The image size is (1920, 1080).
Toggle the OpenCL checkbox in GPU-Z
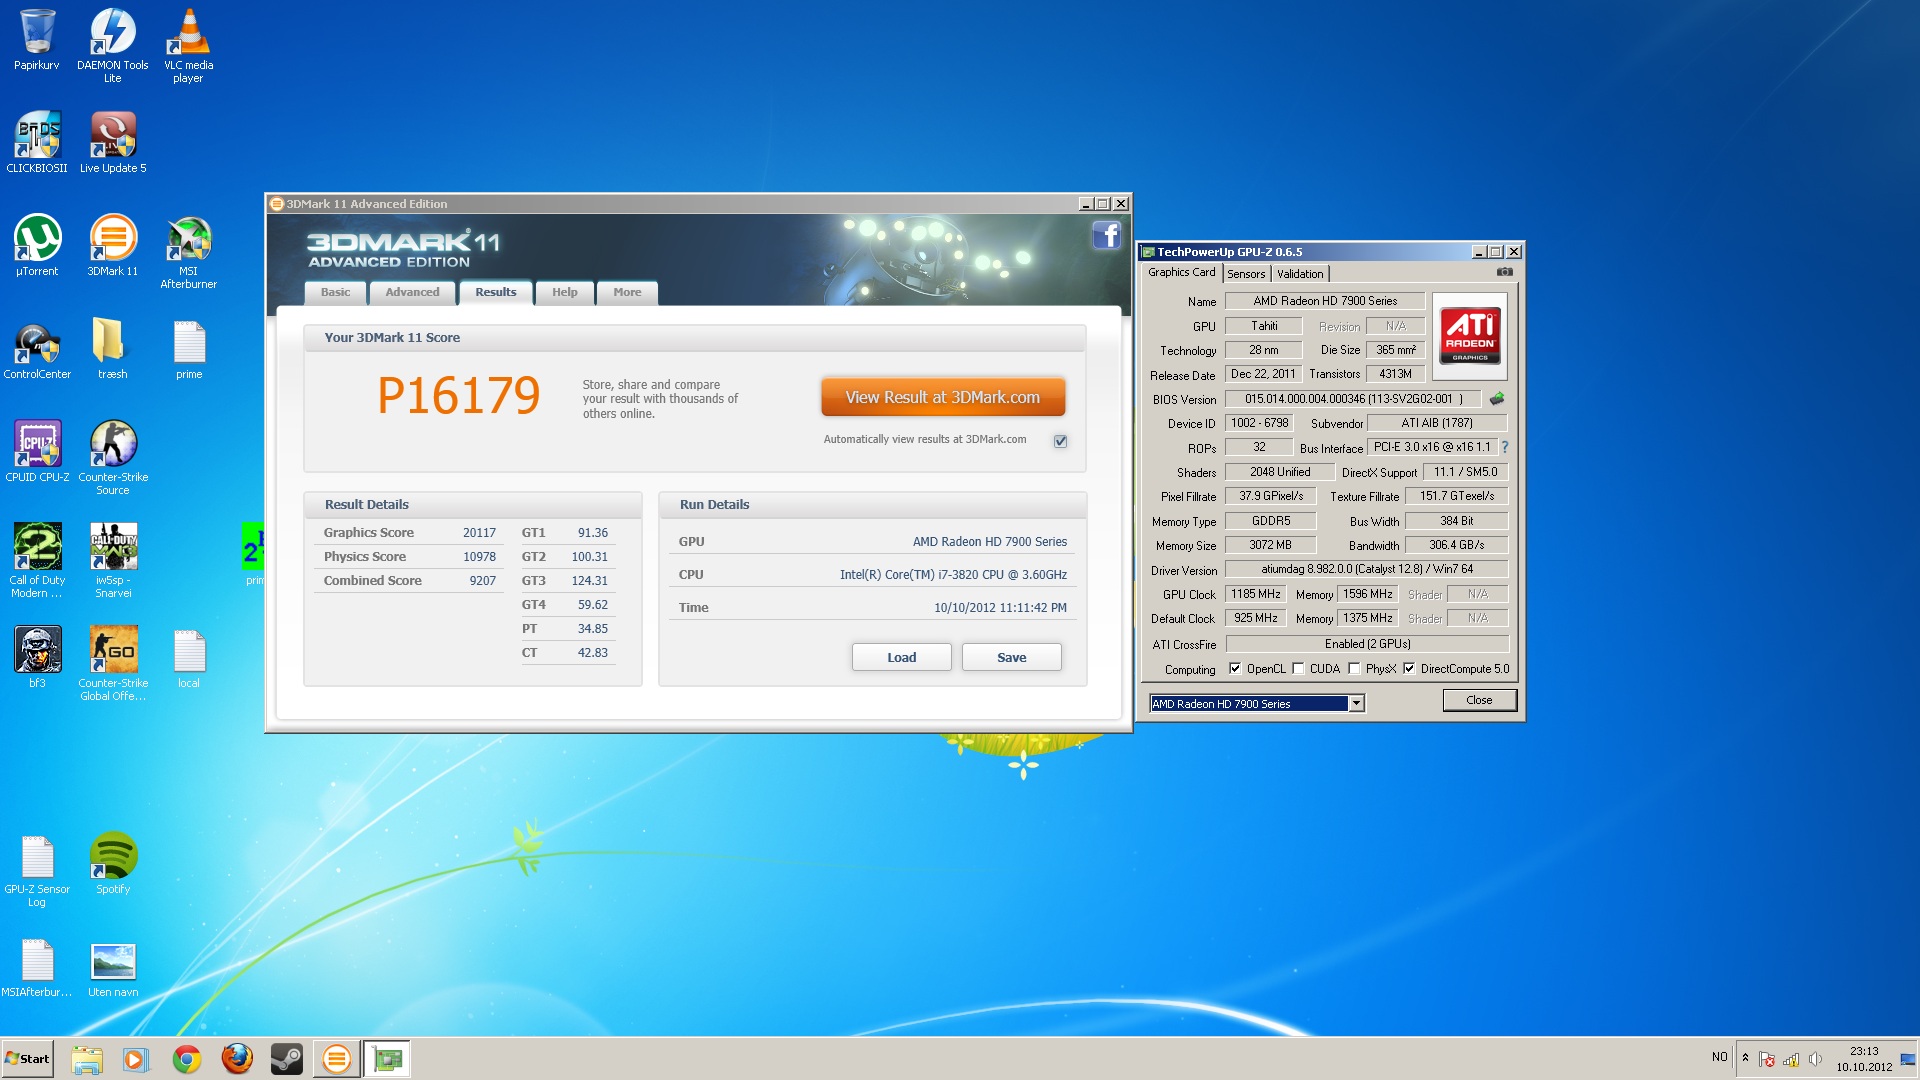point(1235,669)
